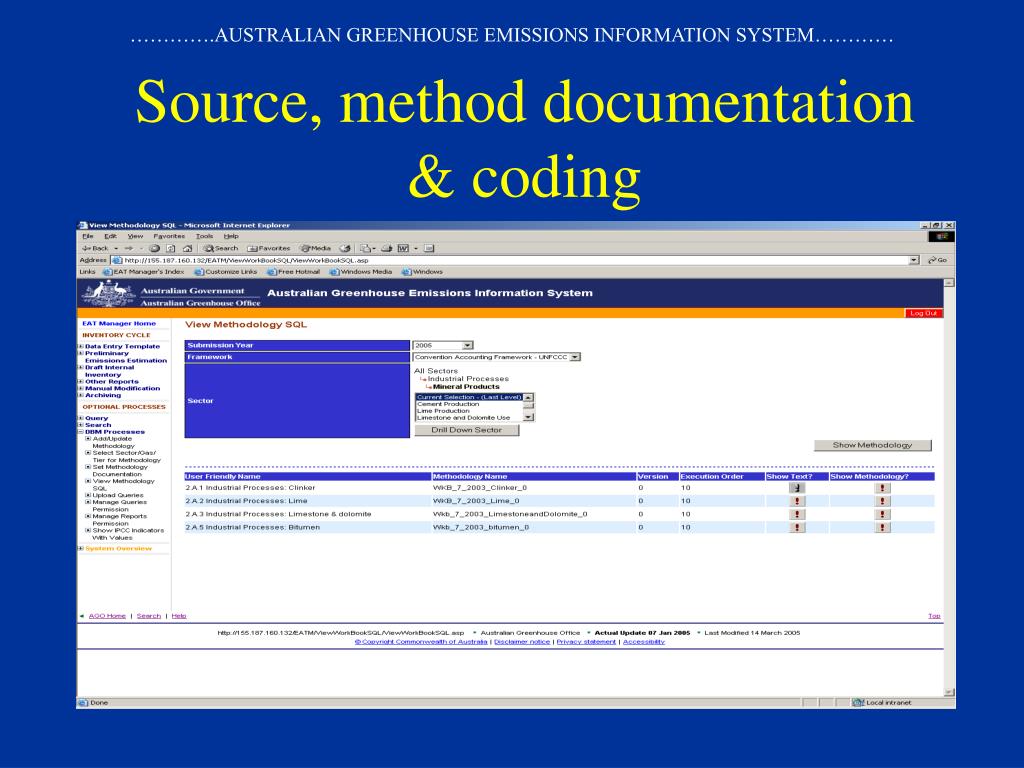Click Show Methodology icon for Lime row
Viewport: 1024px width, 768px height.
pos(882,502)
